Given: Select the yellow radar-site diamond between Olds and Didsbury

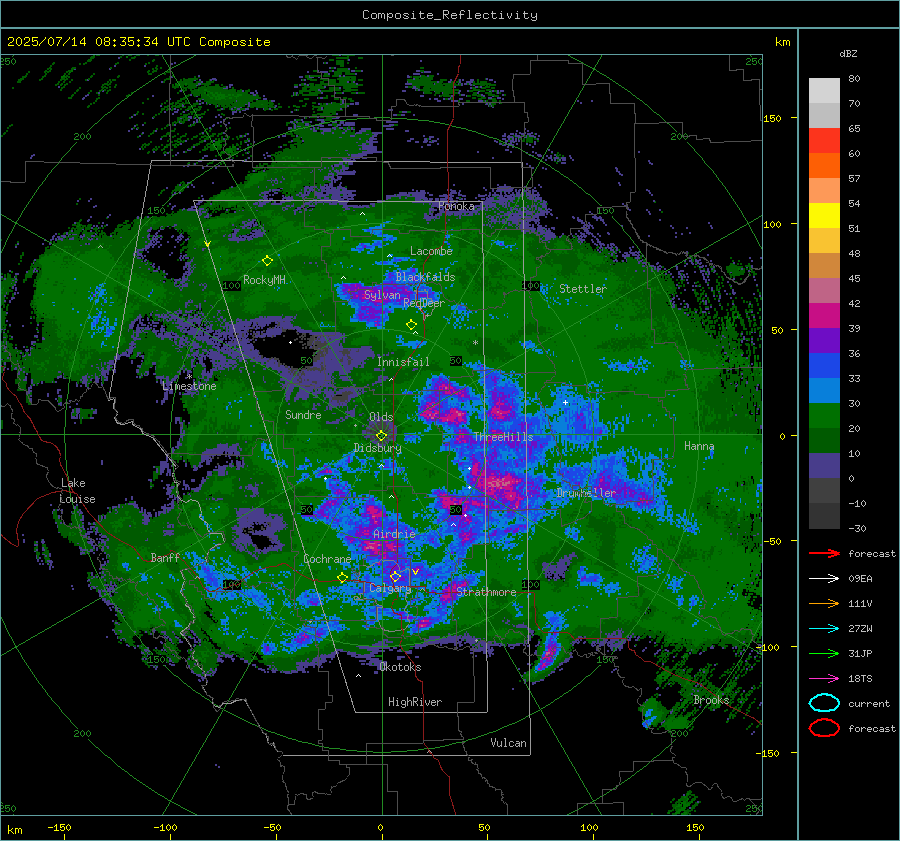Looking at the screenshot, I should click(382, 436).
